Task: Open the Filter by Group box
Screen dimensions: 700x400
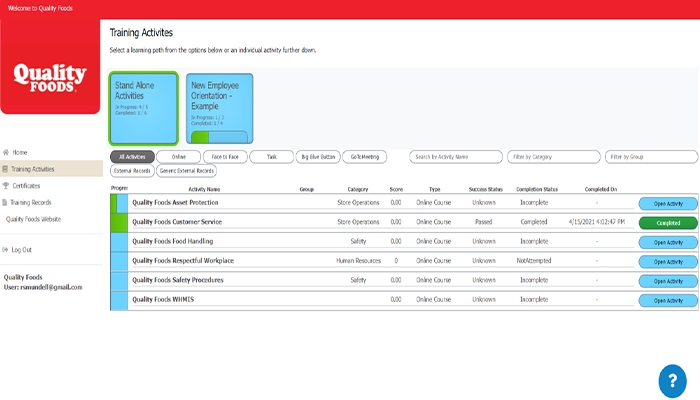Action: [x=651, y=157]
